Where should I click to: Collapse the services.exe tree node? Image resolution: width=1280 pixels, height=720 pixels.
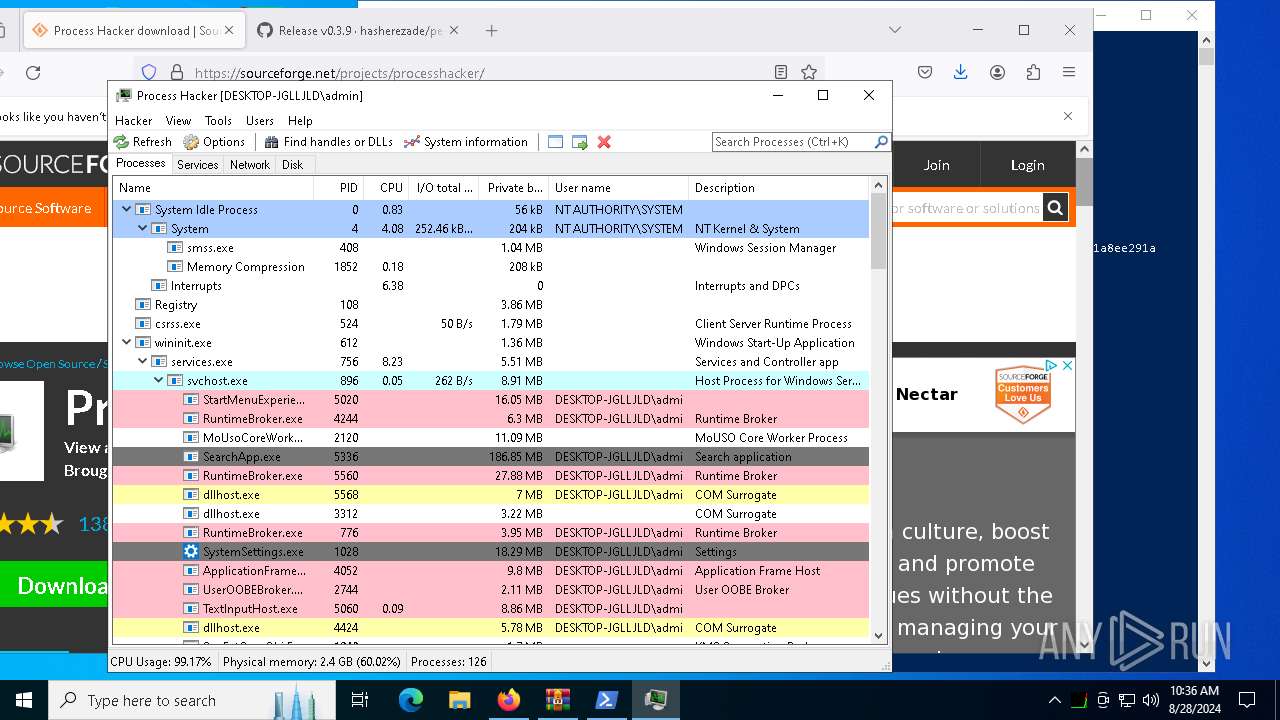coord(142,361)
